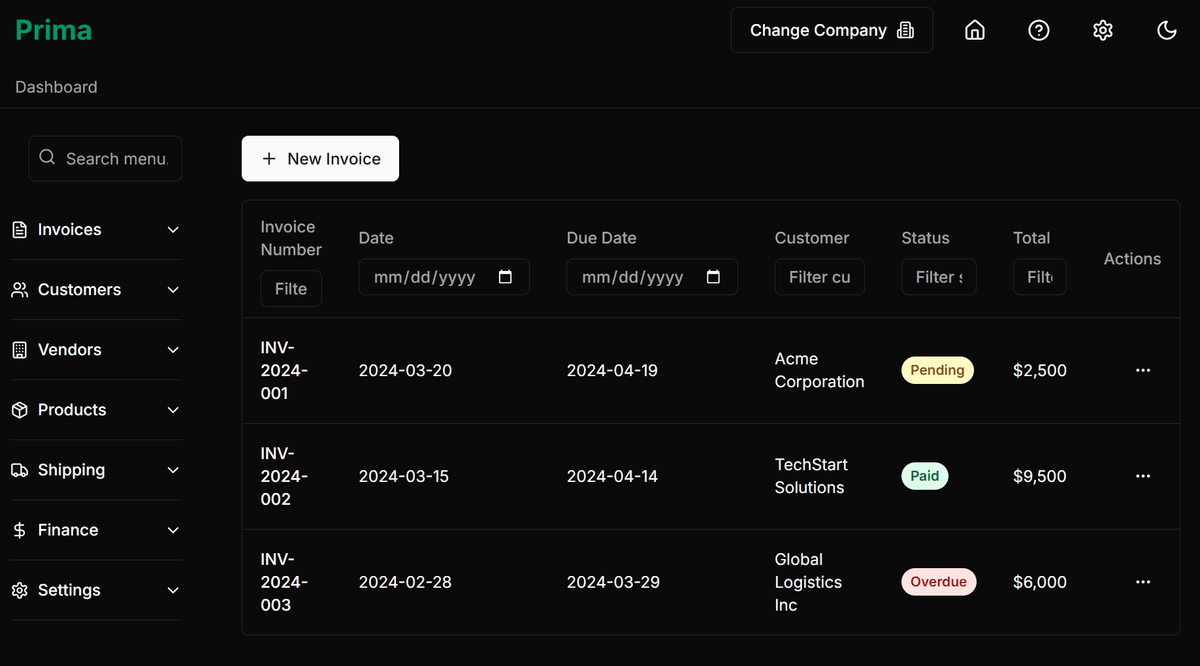Click the Date filter input
The height and width of the screenshot is (666, 1200).
point(444,277)
